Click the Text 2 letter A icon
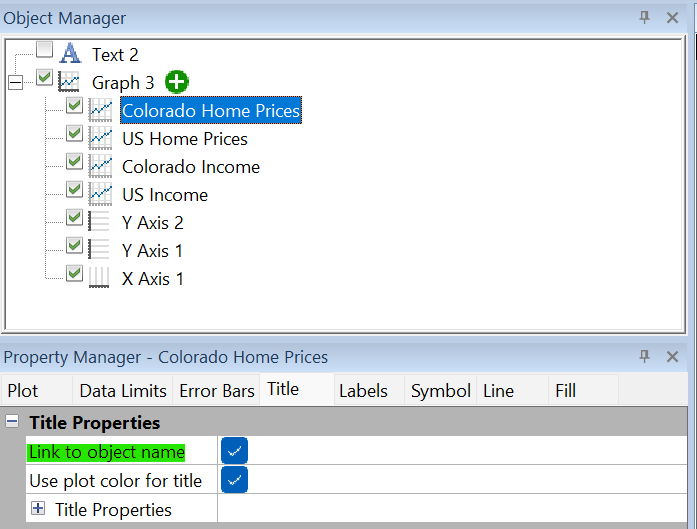The height and width of the screenshot is (529, 697). [70, 53]
